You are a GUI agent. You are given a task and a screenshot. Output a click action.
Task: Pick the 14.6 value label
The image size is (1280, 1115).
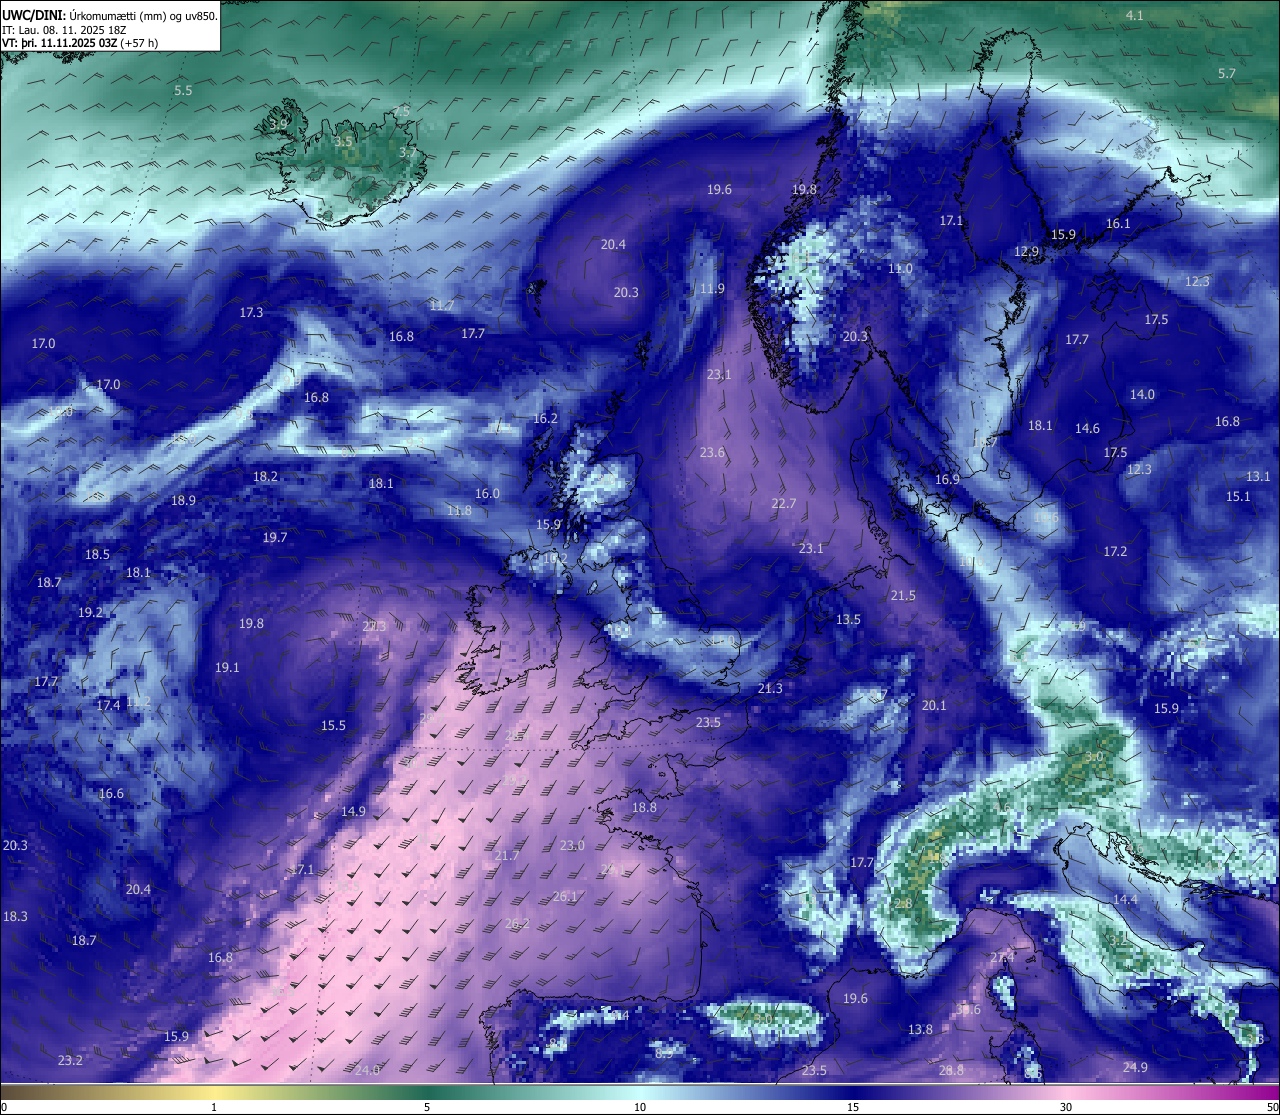(x=1087, y=429)
